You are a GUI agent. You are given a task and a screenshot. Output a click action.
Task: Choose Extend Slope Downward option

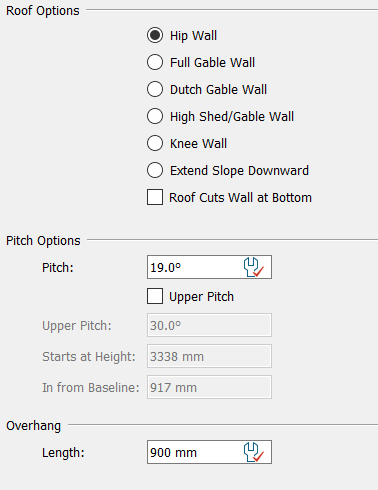(x=155, y=170)
